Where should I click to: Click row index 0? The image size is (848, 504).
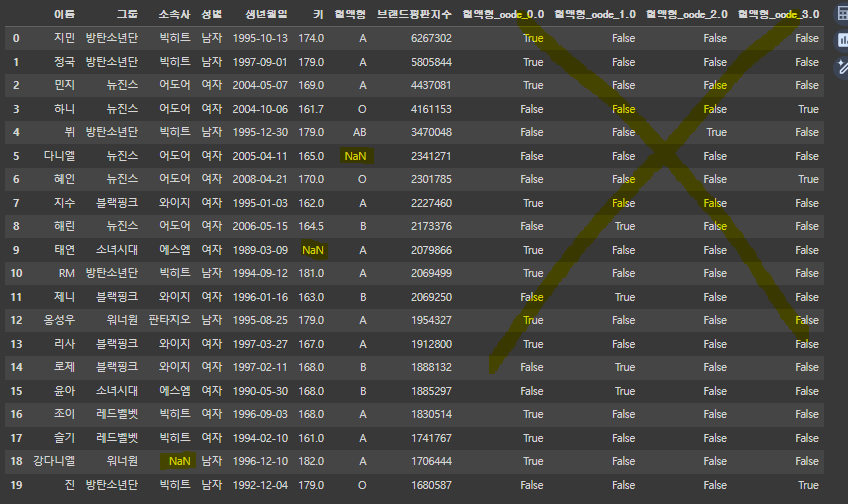16,38
